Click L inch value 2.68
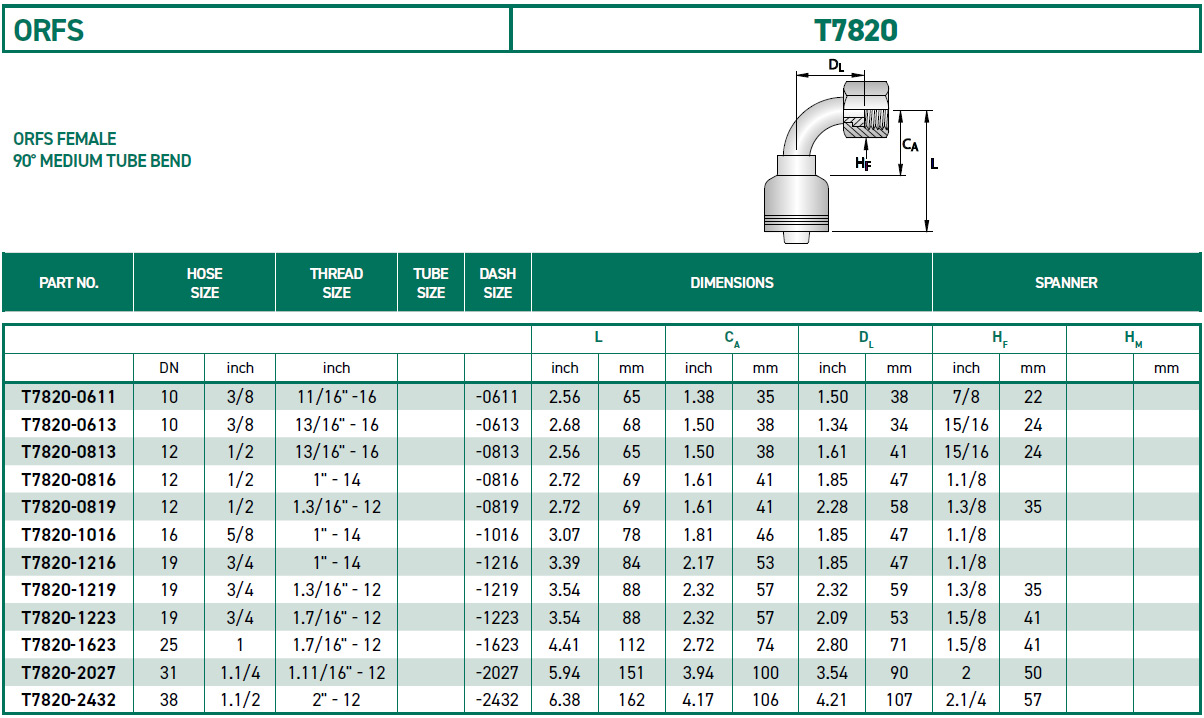 565,425
